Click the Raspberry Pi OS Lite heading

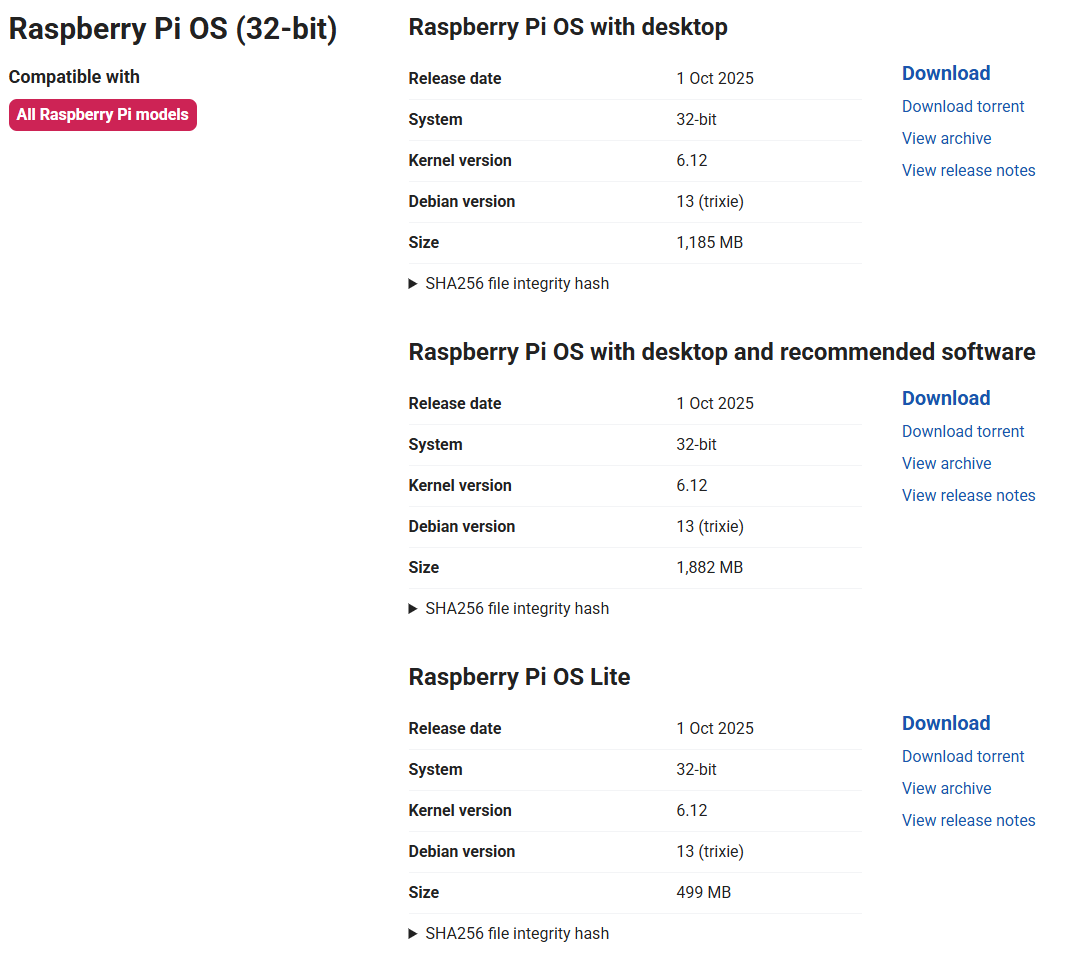(519, 677)
